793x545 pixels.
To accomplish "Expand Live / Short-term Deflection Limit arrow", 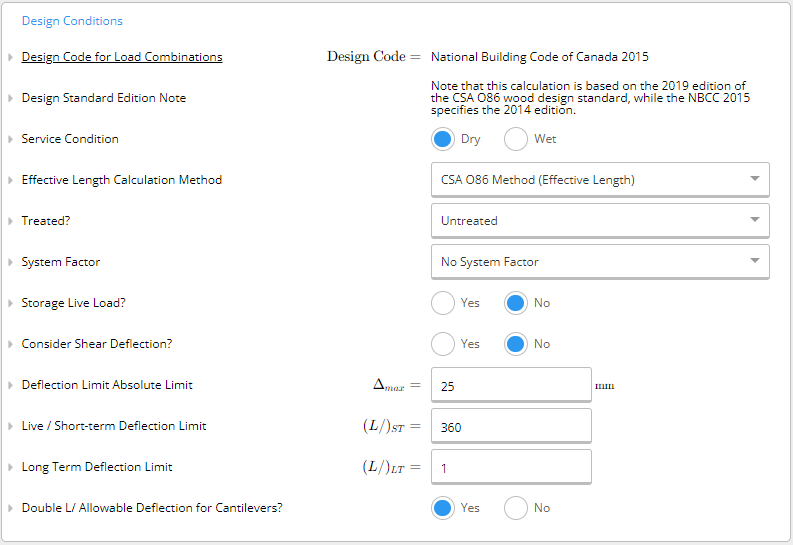I will point(10,426).
